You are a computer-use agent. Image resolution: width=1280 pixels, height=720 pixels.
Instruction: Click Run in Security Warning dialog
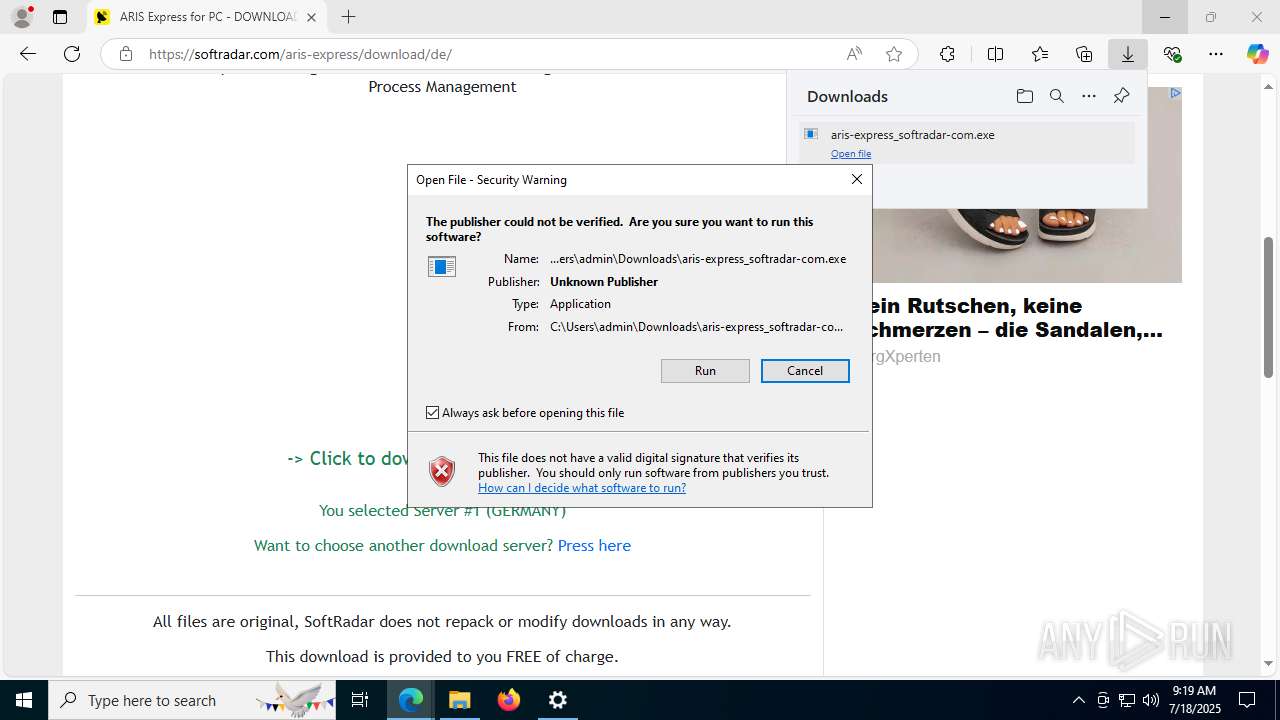click(705, 371)
